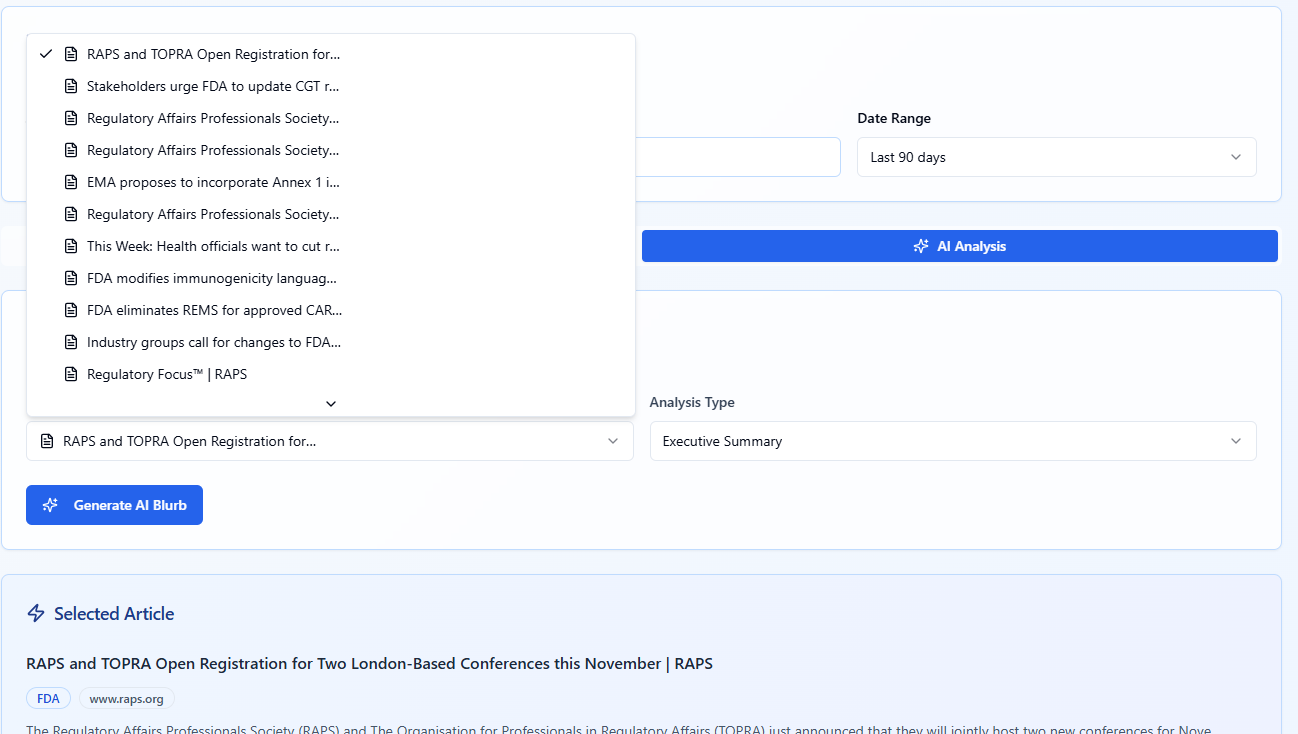
Task: Open the Date Range Last 90 days dropdown
Action: coord(1056,157)
